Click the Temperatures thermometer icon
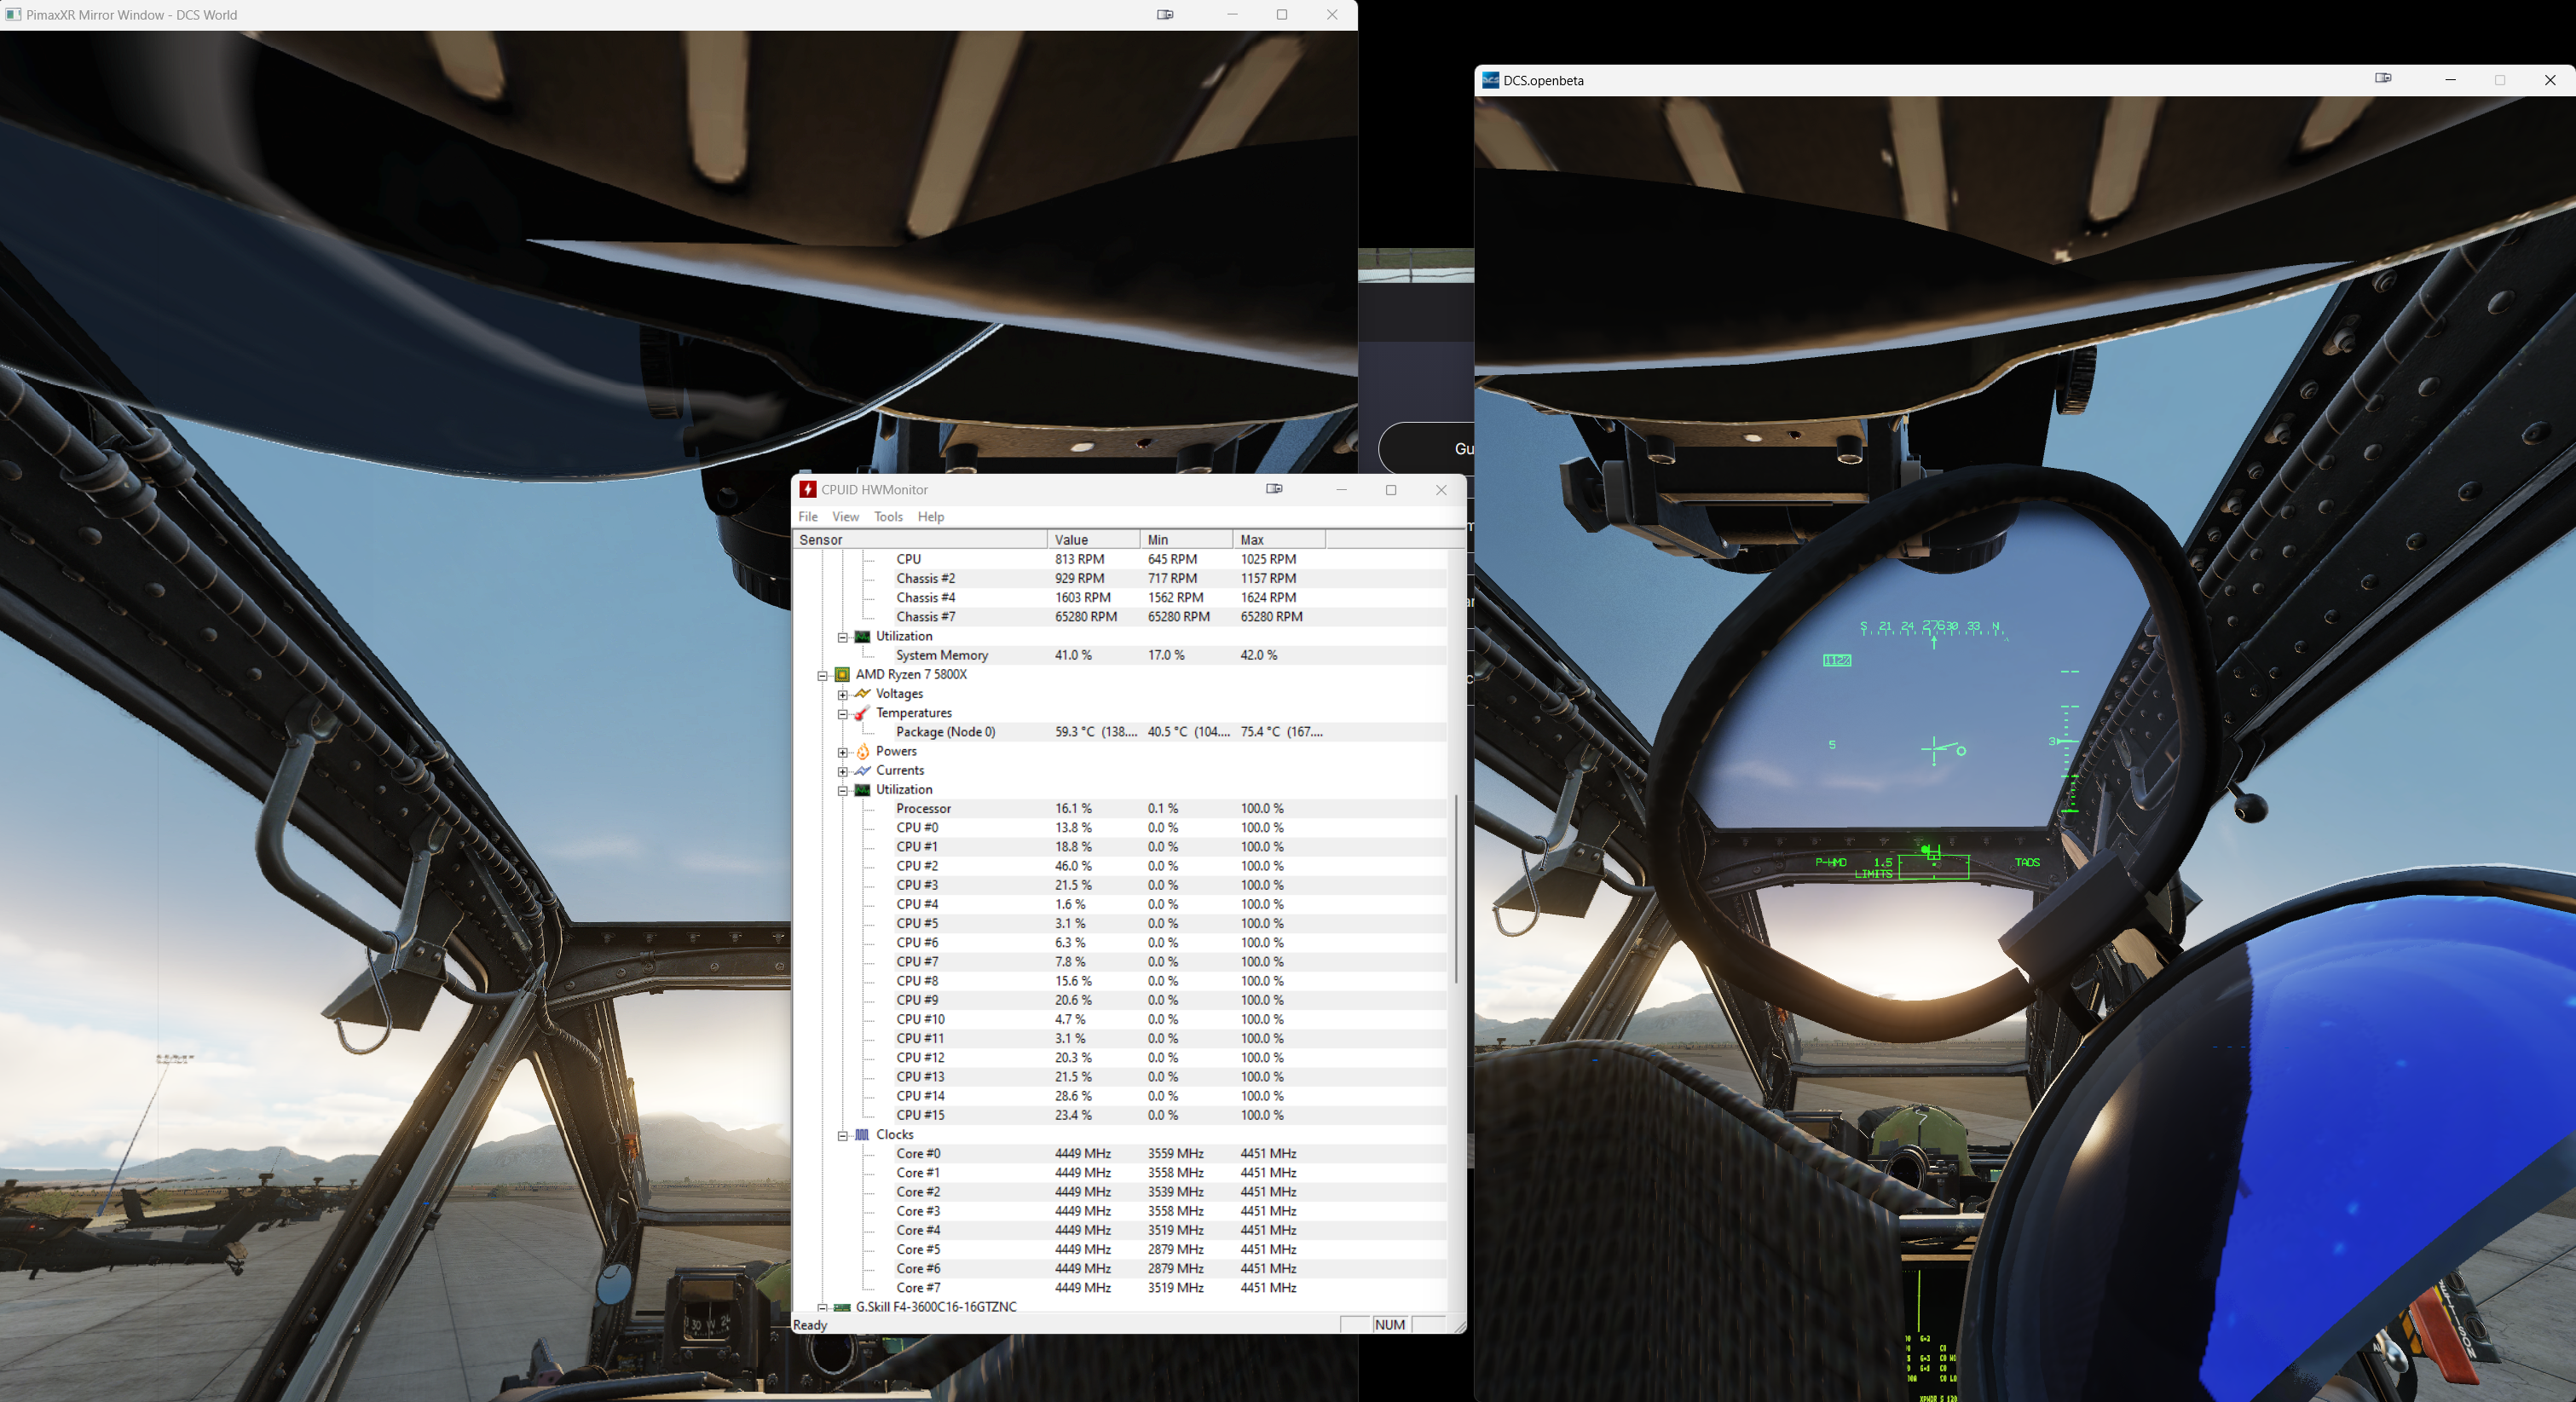The height and width of the screenshot is (1402, 2576). tap(862, 712)
